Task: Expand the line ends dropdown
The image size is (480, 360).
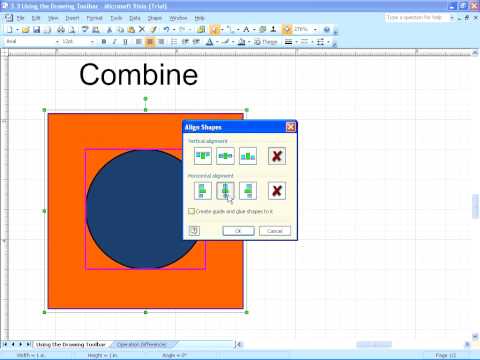Action: click(x=329, y=42)
